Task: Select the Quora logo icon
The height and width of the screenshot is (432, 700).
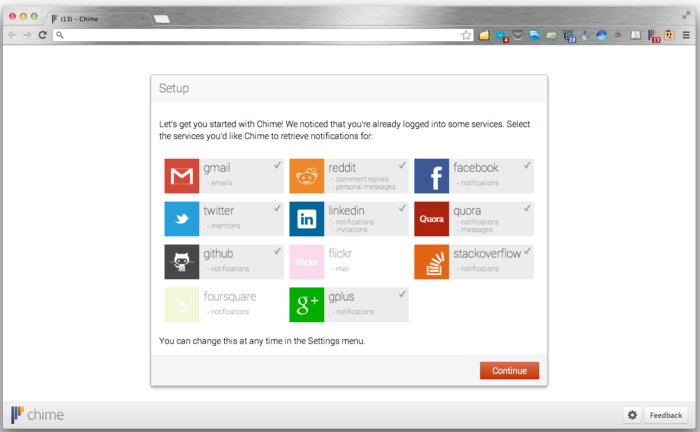Action: pyautogui.click(x=432, y=219)
